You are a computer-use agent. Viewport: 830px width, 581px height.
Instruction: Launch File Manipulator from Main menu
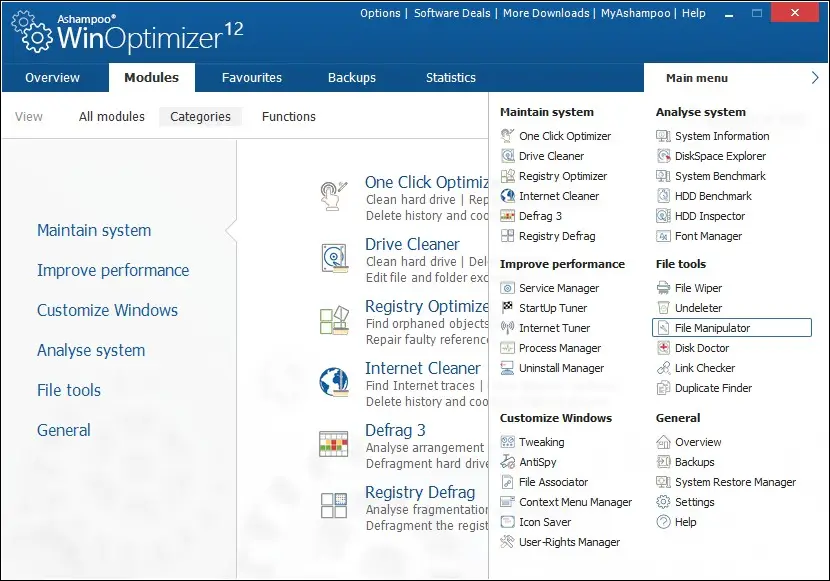tap(732, 328)
